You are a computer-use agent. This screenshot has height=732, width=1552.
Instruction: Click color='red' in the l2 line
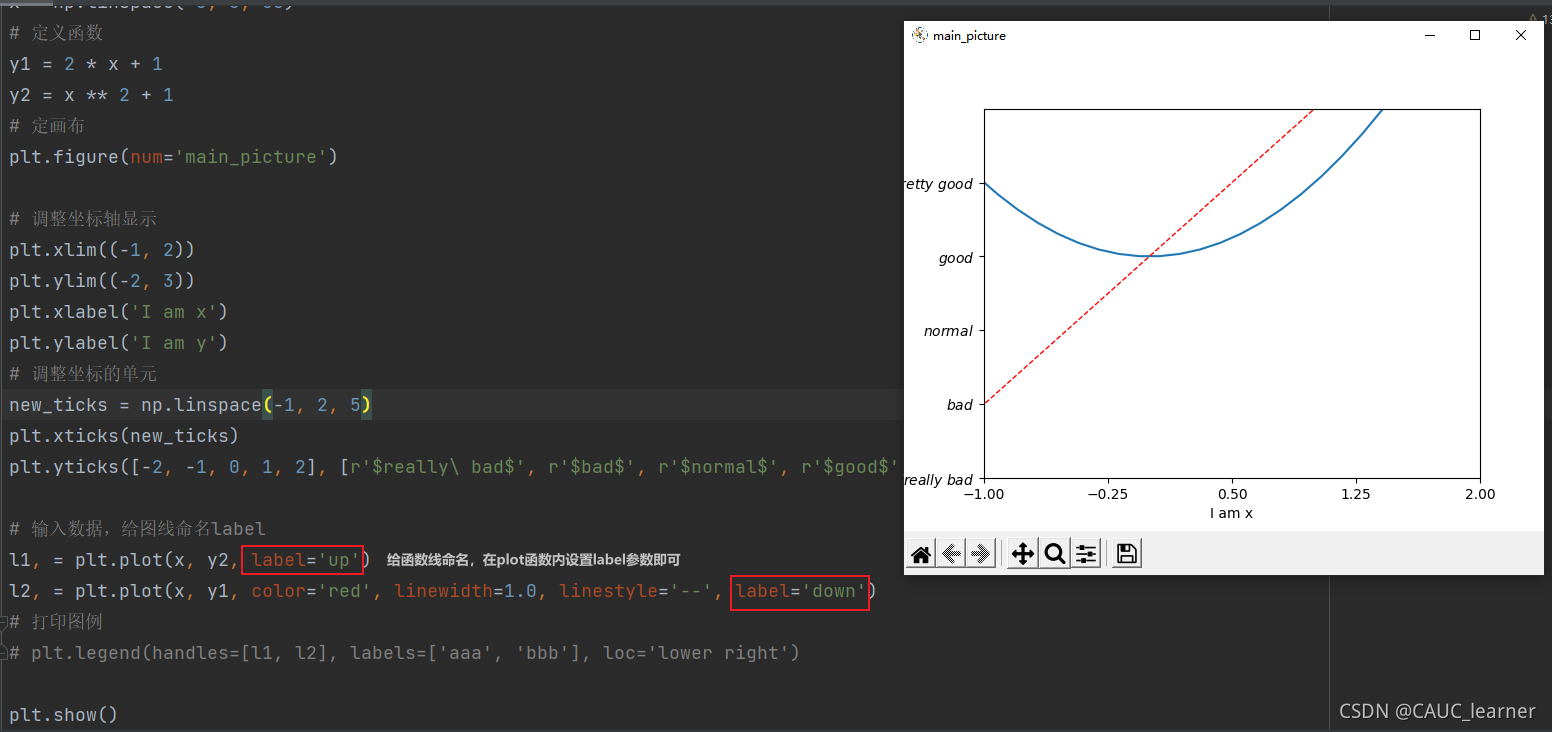click(311, 591)
